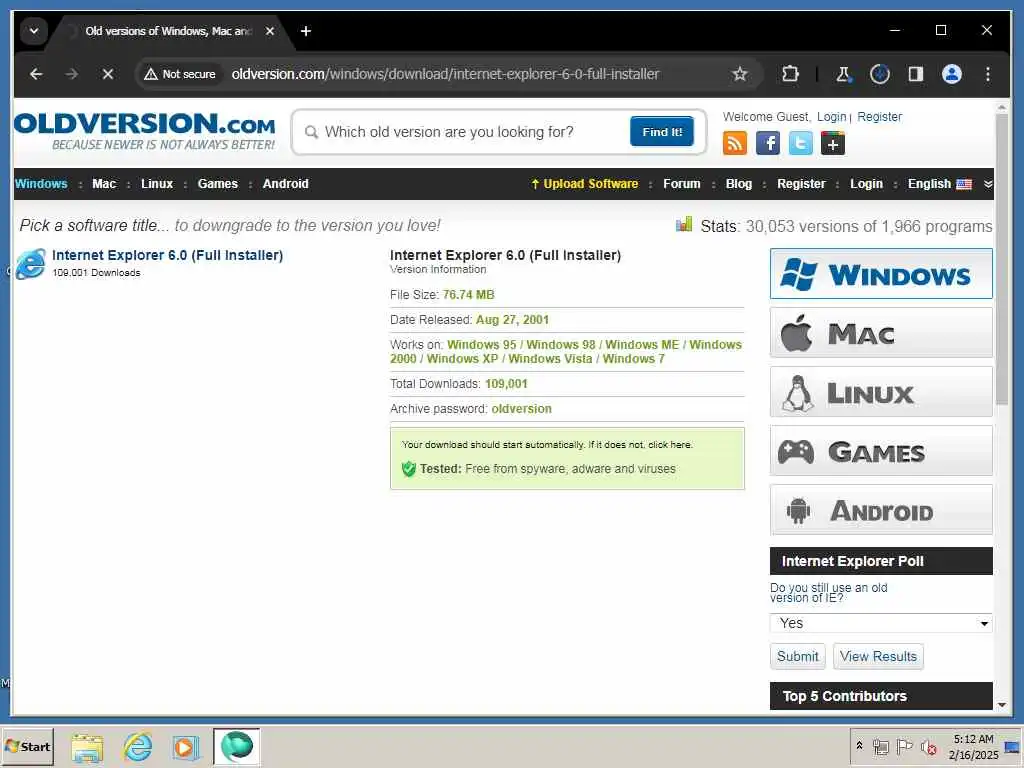Select Windows in the navigation bar
Screen dimensions: 1024x768
pyautogui.click(x=41, y=184)
